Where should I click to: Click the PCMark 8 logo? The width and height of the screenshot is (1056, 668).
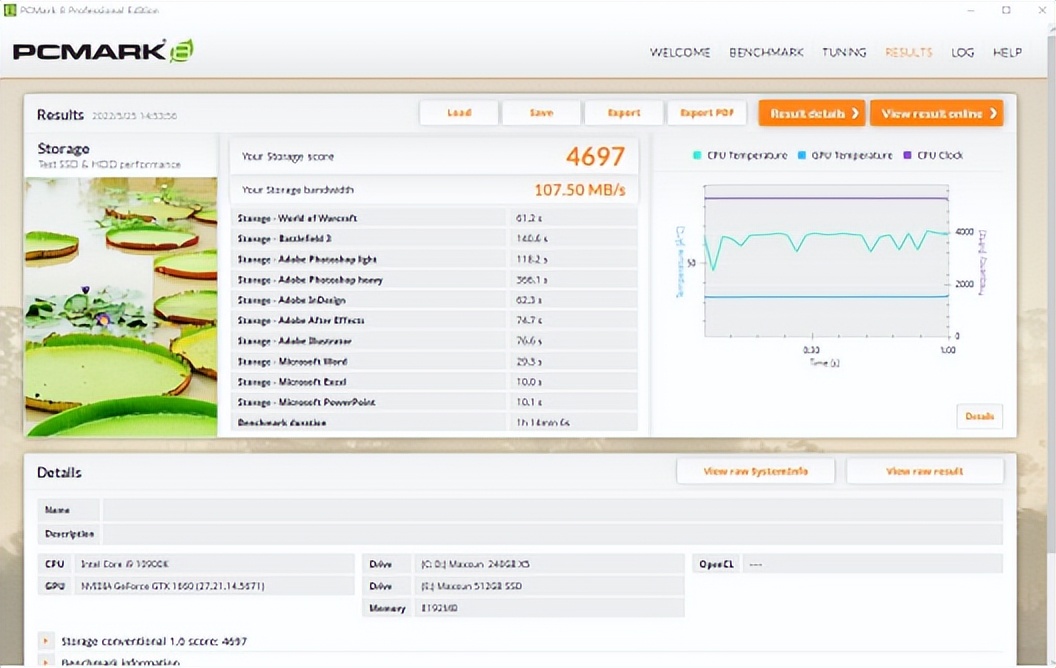click(102, 51)
